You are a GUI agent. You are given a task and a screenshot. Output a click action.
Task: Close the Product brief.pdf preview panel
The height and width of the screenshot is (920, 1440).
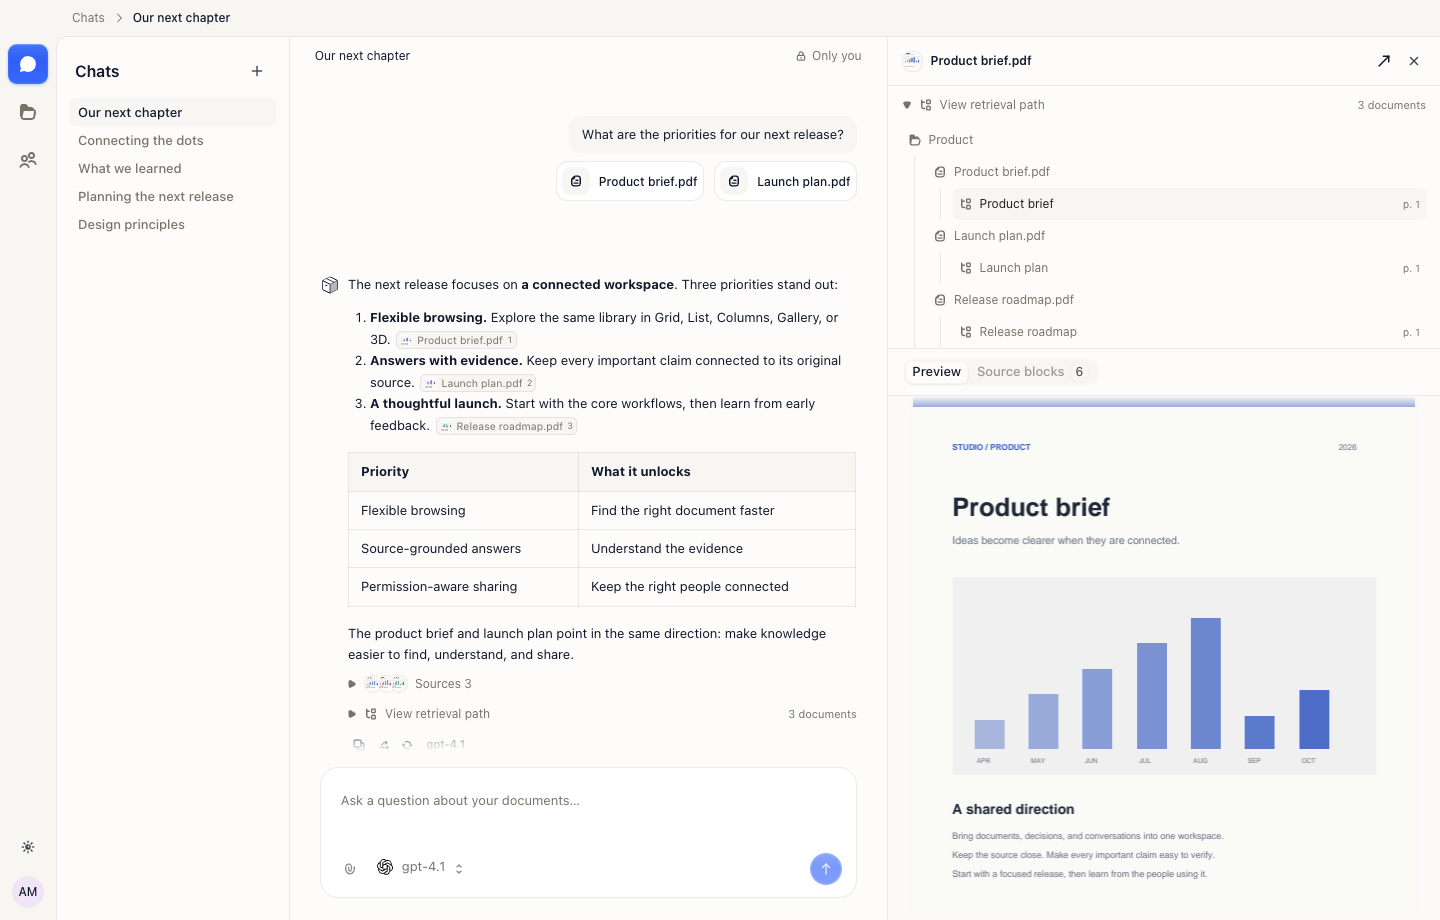click(x=1414, y=61)
